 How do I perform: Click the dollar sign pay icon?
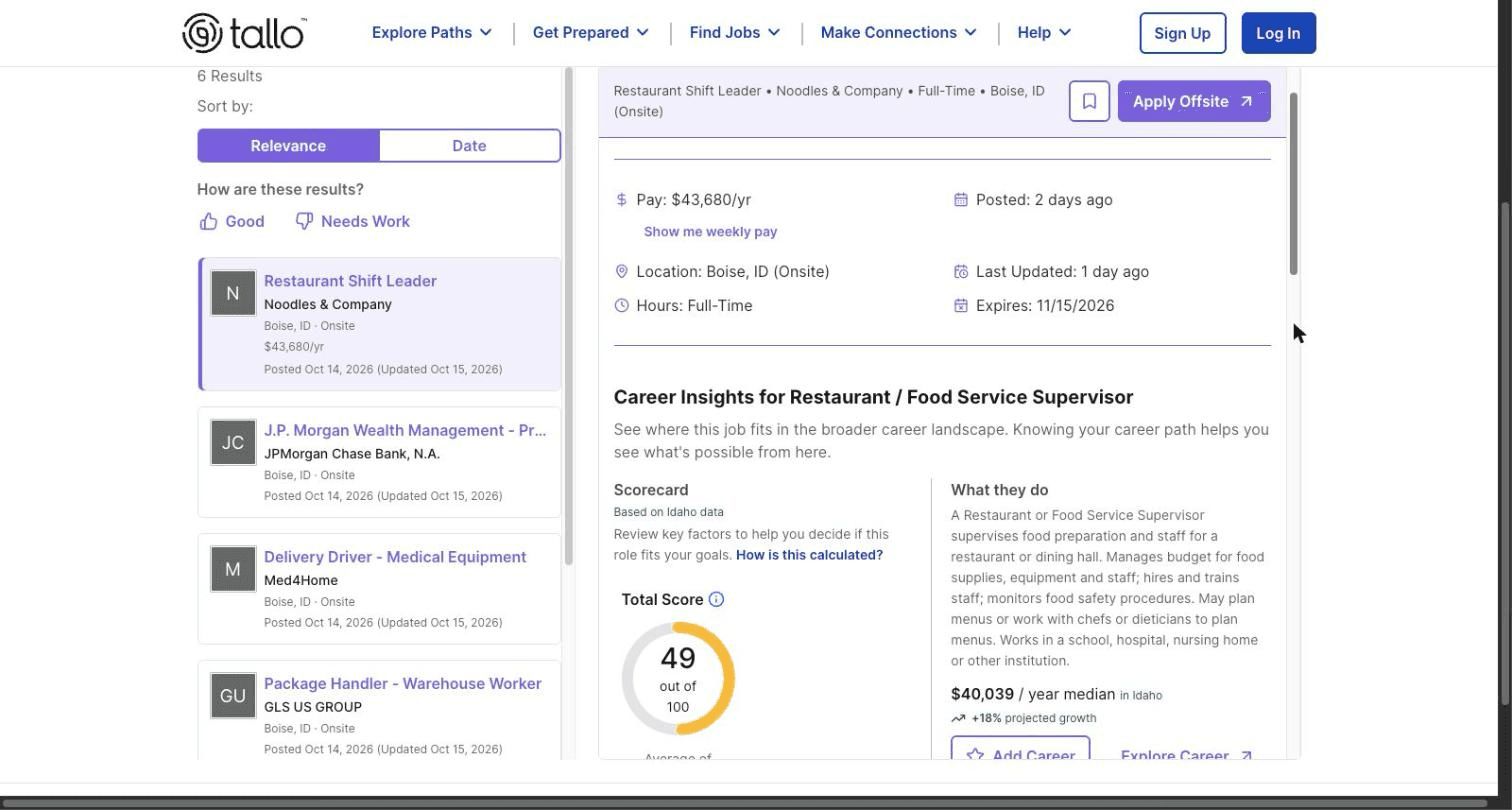pos(621,200)
